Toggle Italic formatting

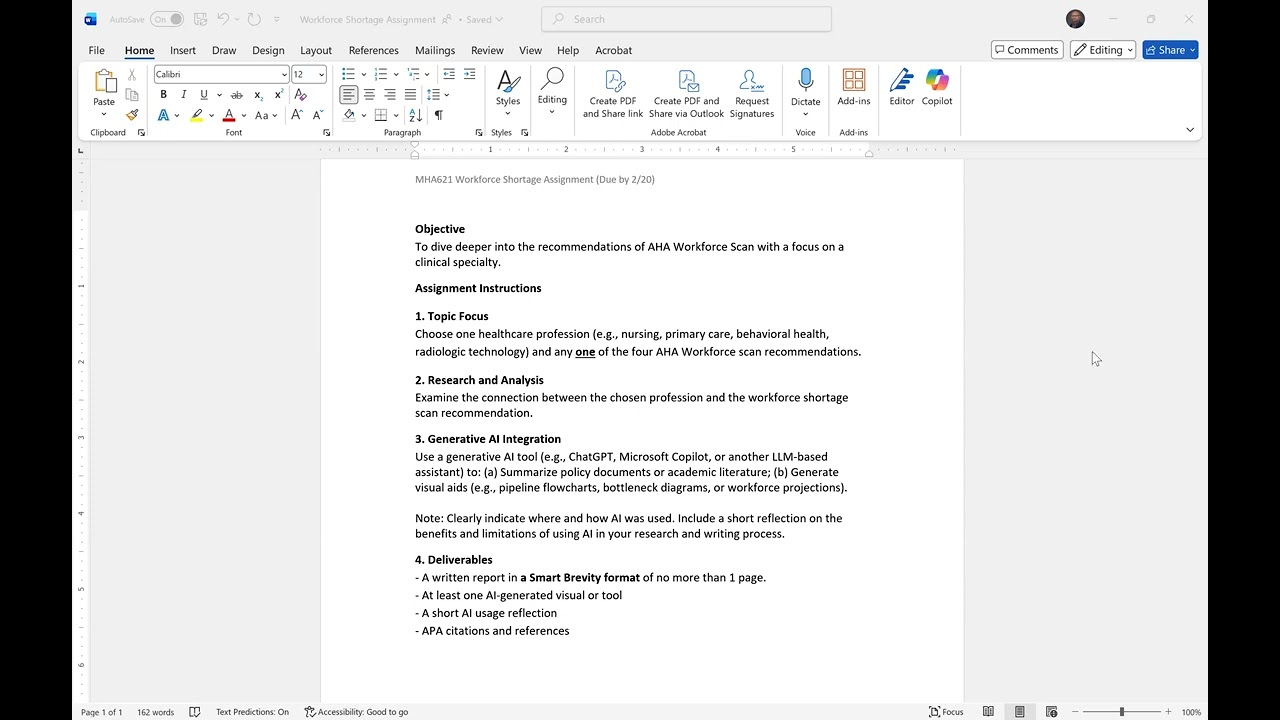183,95
